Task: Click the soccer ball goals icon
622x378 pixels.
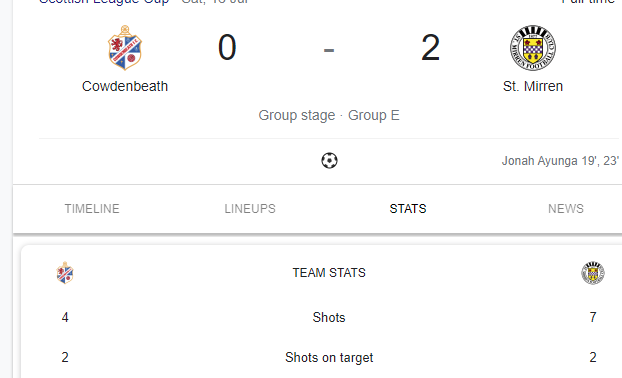Action: point(329,161)
